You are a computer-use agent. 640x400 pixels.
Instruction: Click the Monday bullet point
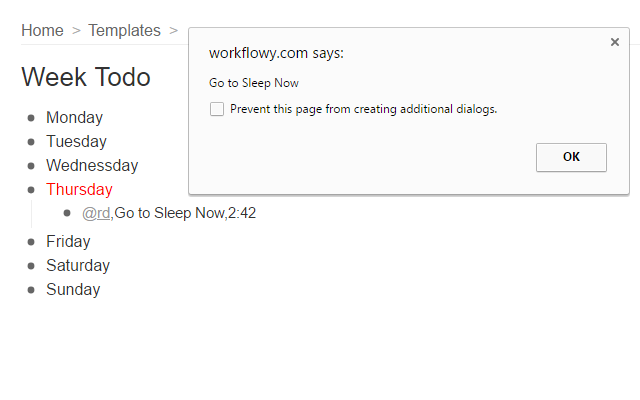click(x=32, y=118)
